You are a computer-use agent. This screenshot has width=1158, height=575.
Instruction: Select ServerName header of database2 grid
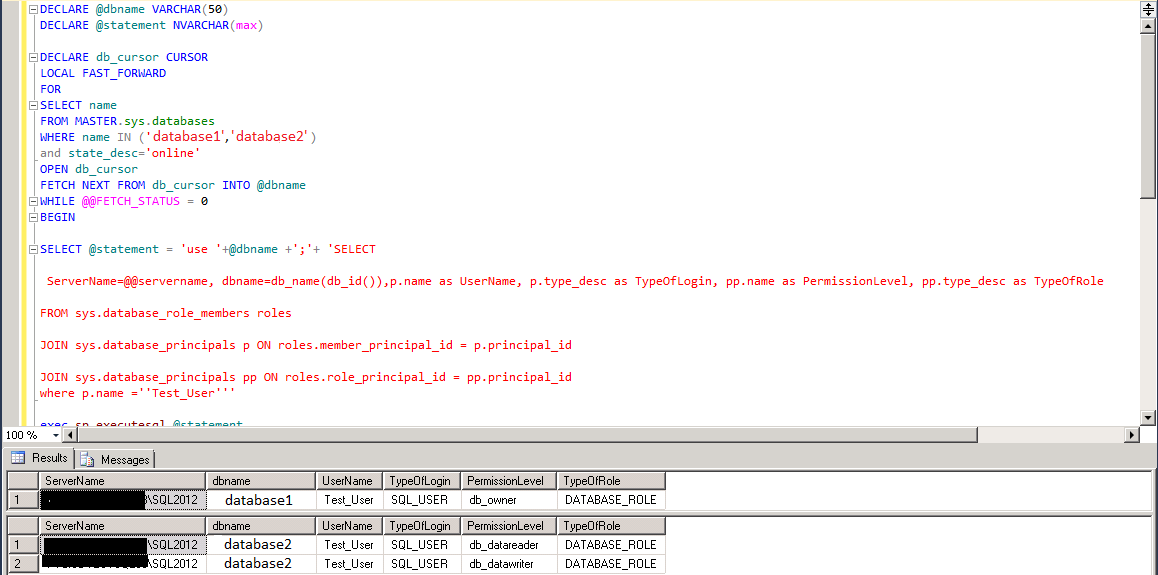pos(122,526)
